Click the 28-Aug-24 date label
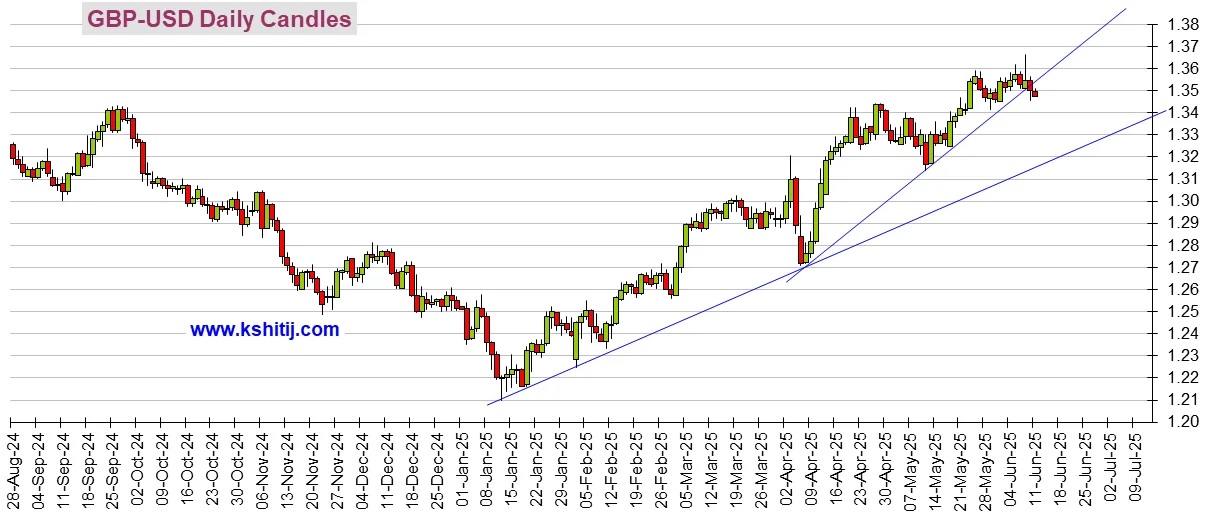1217x526 pixels. tap(12, 469)
